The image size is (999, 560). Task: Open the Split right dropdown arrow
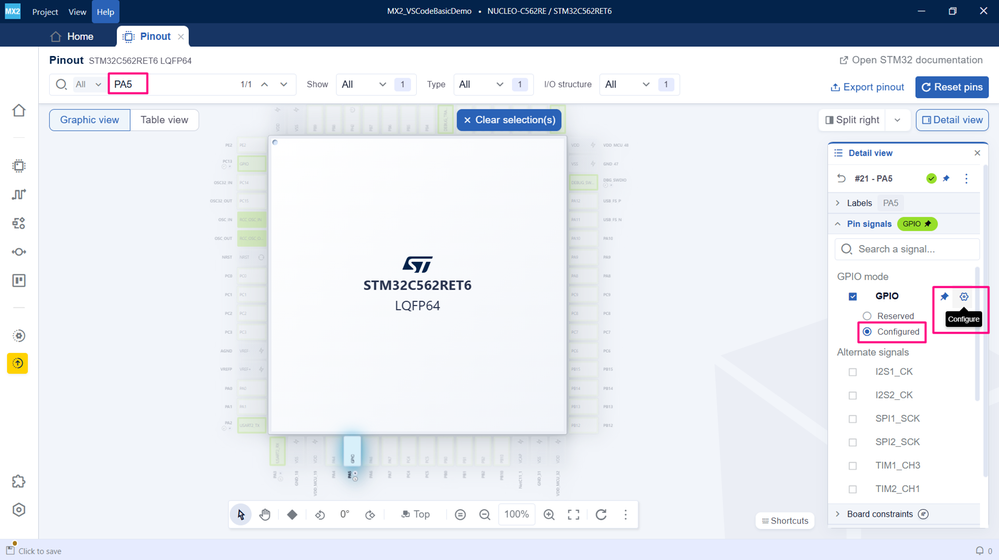[898, 120]
